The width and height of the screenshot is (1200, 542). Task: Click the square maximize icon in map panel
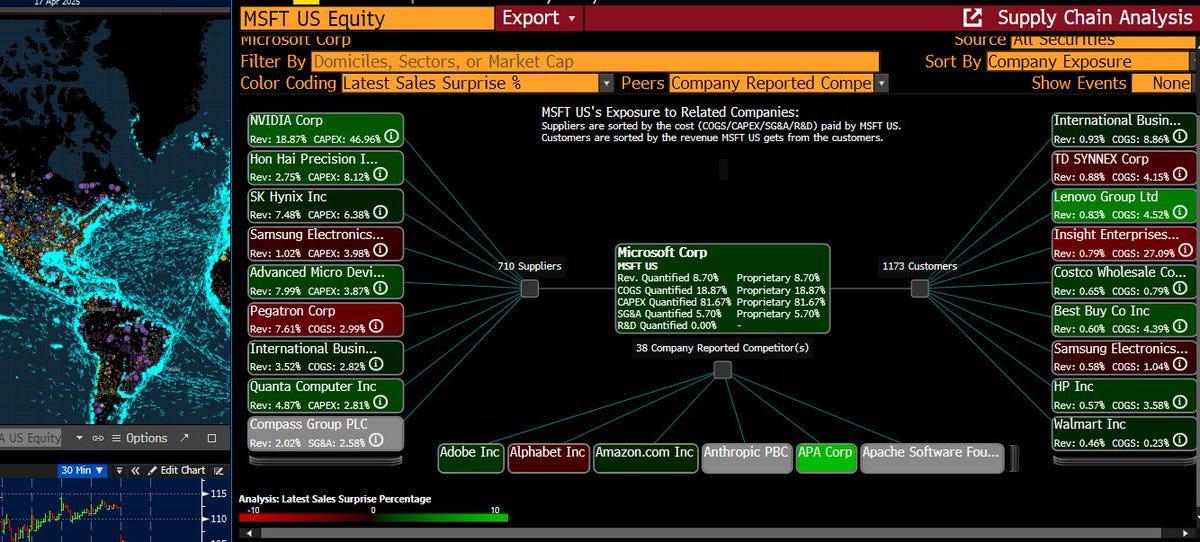tap(211, 438)
